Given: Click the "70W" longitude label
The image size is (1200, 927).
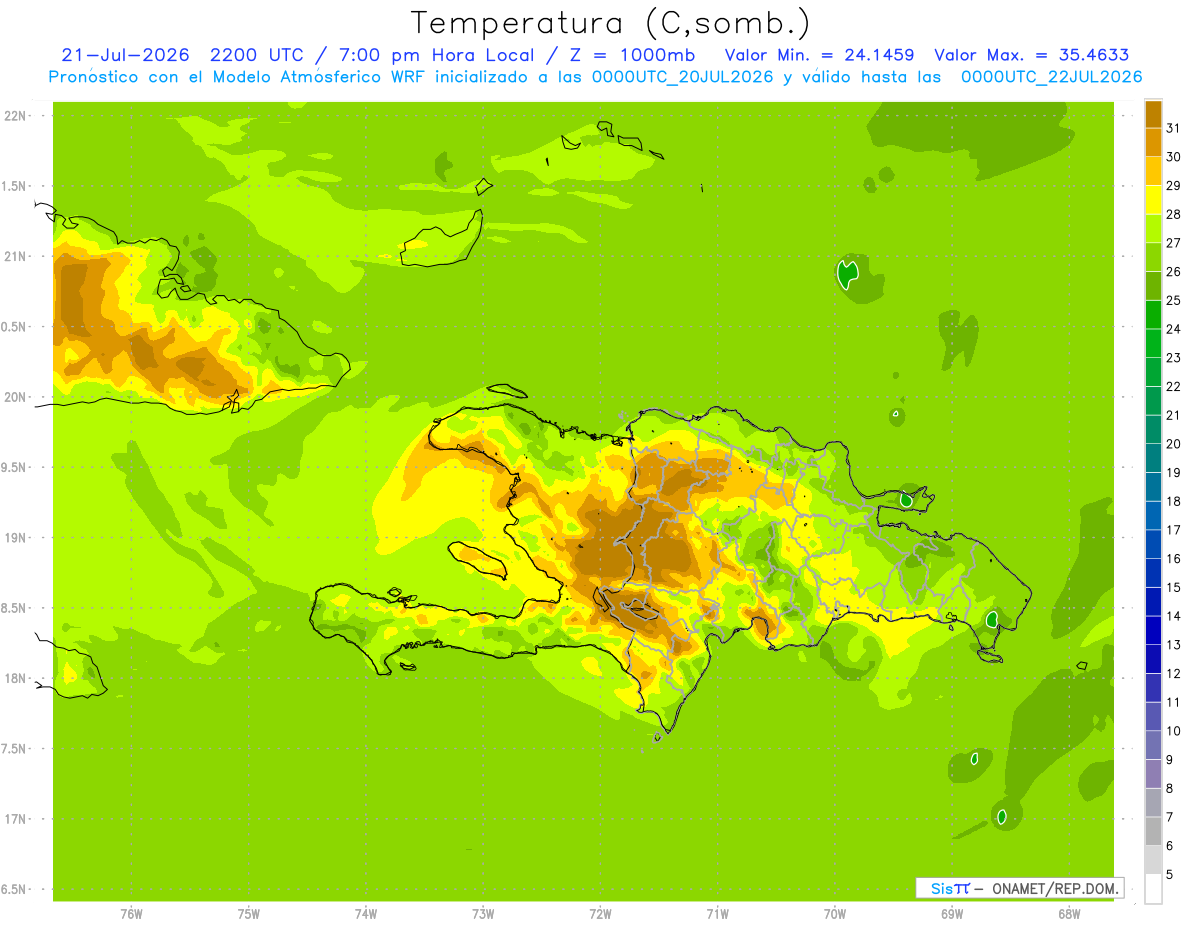Looking at the screenshot, I should pyautogui.click(x=834, y=913).
